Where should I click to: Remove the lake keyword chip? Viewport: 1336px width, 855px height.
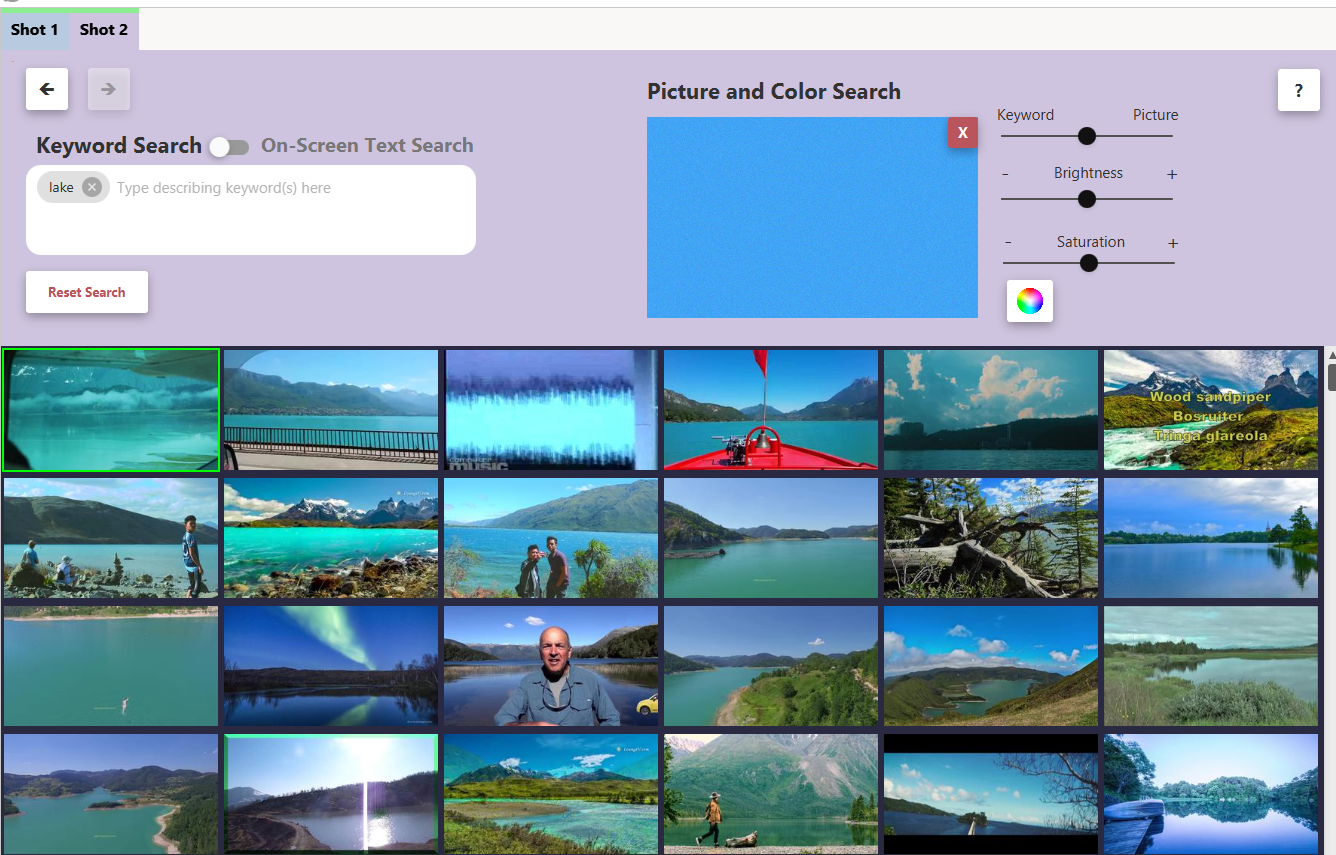[92, 187]
